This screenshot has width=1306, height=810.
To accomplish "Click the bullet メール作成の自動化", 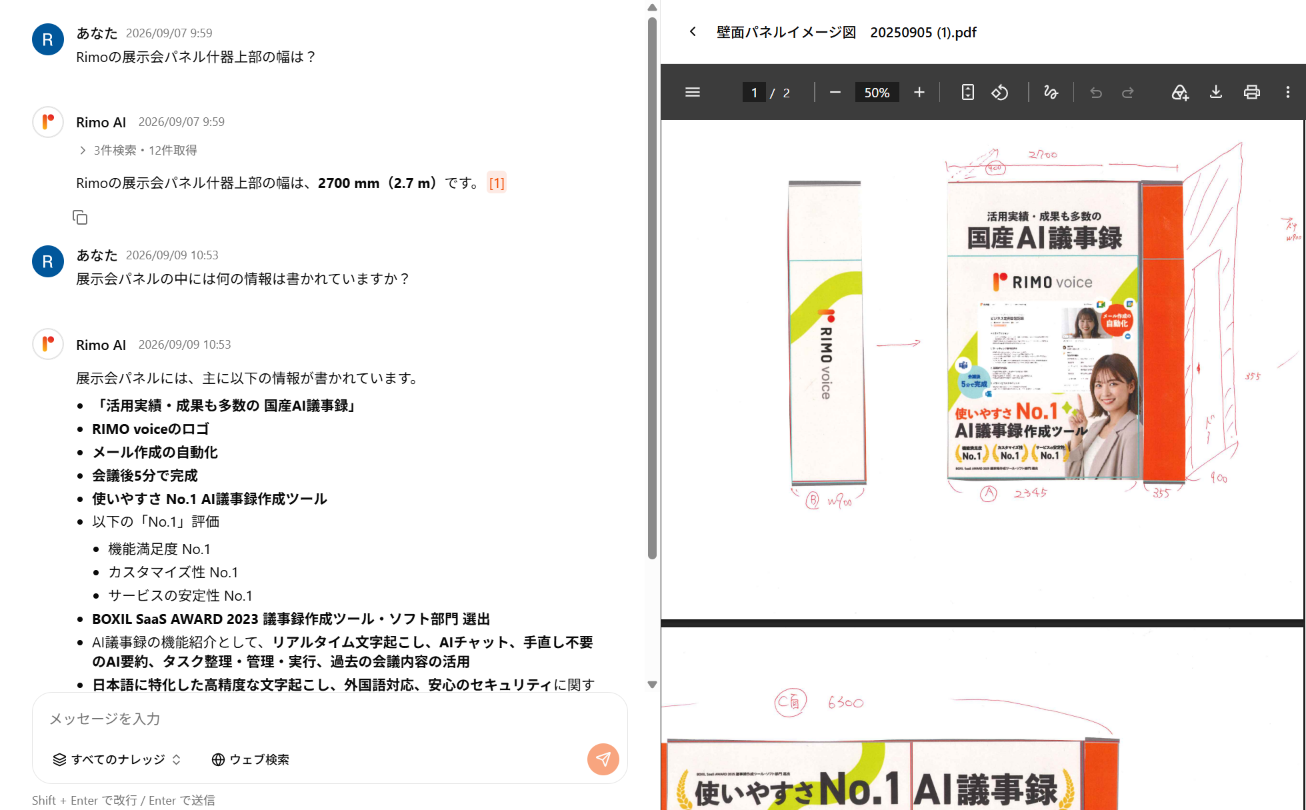I will click(155, 452).
